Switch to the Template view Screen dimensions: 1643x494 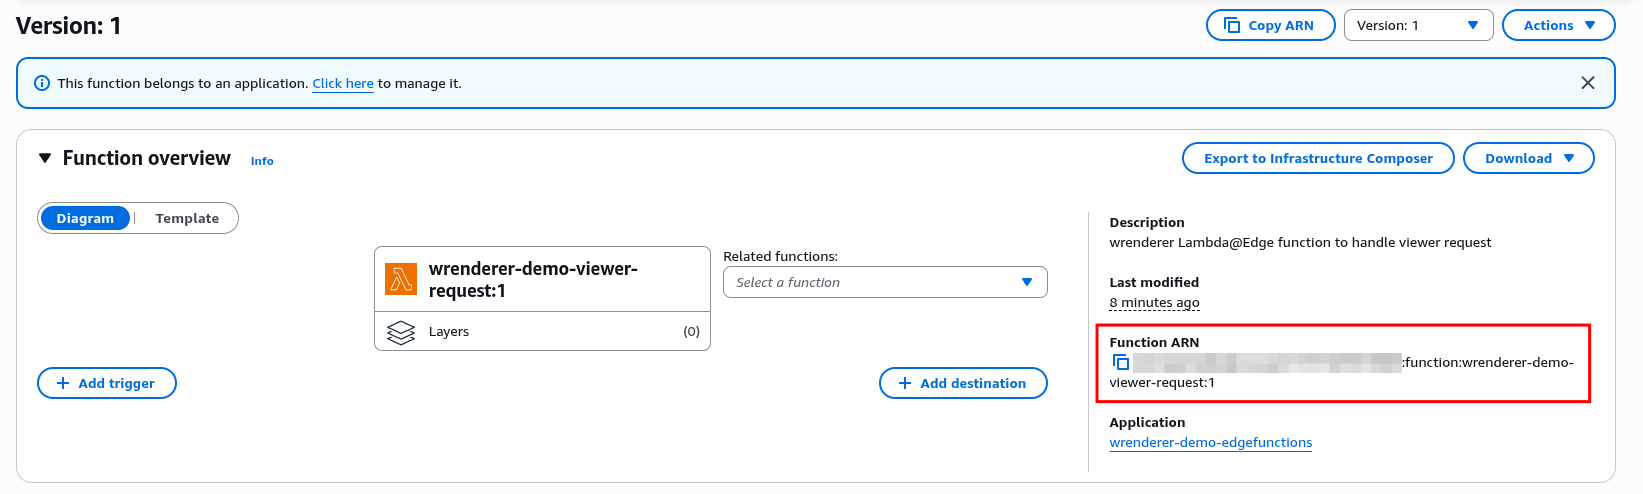tap(187, 218)
